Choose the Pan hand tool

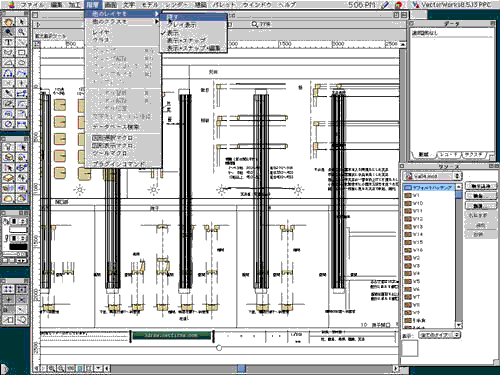pos(8,22)
